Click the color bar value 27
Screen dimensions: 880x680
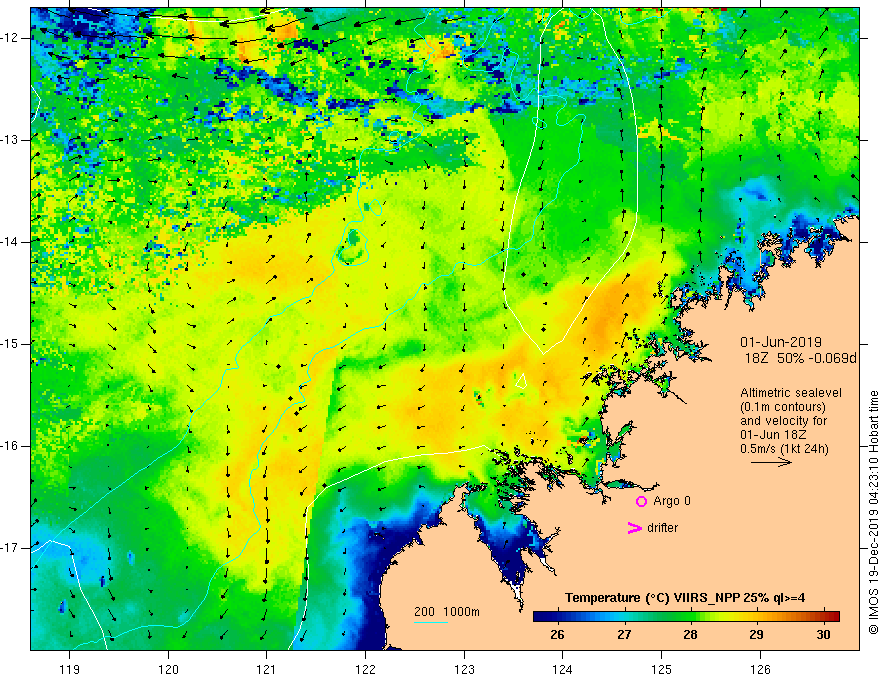[x=624, y=635]
